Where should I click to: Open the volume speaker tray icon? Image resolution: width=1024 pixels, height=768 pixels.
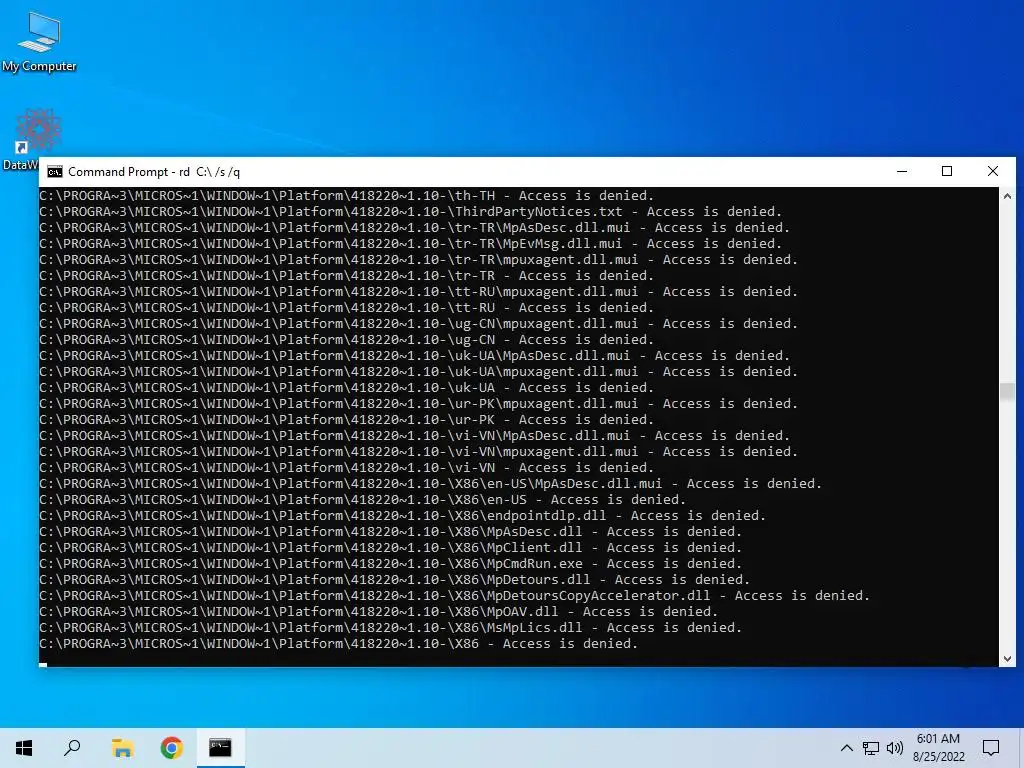[895, 748]
